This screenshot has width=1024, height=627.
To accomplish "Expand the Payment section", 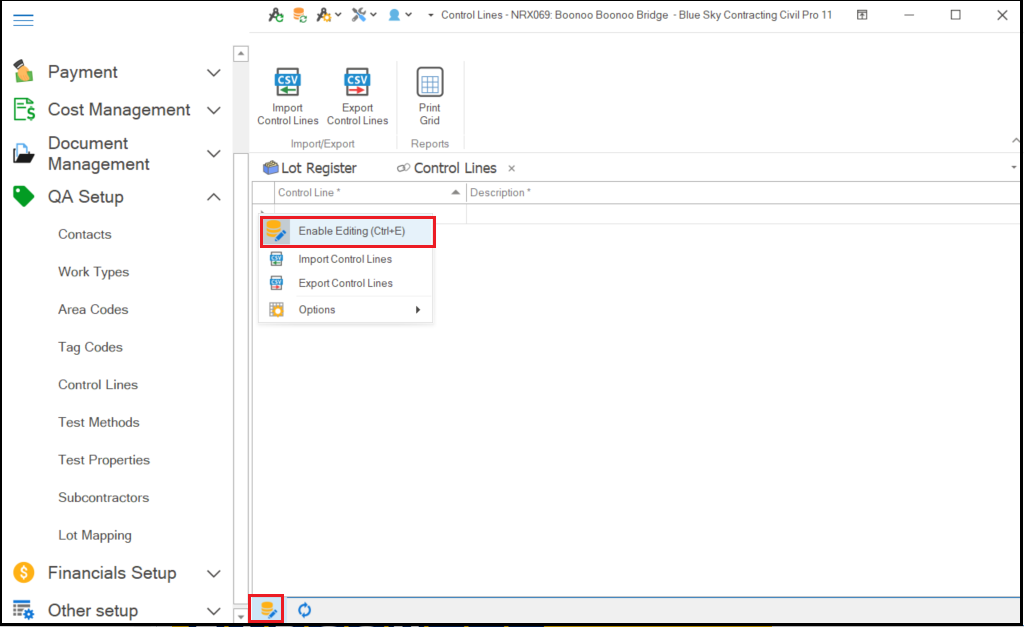I will [x=213, y=73].
